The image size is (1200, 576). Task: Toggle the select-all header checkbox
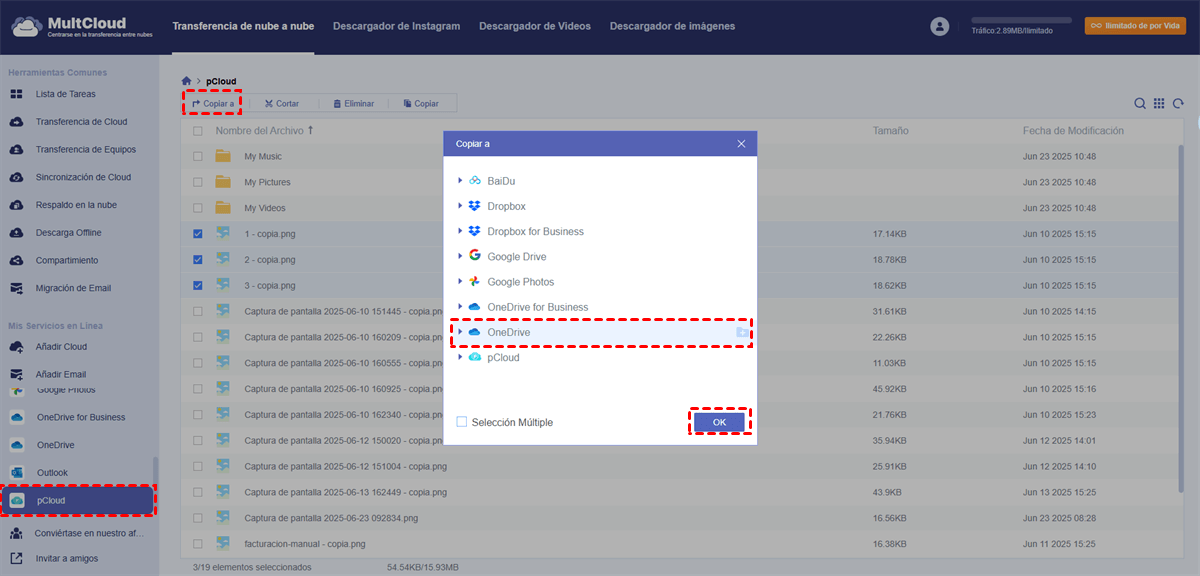pos(197,131)
